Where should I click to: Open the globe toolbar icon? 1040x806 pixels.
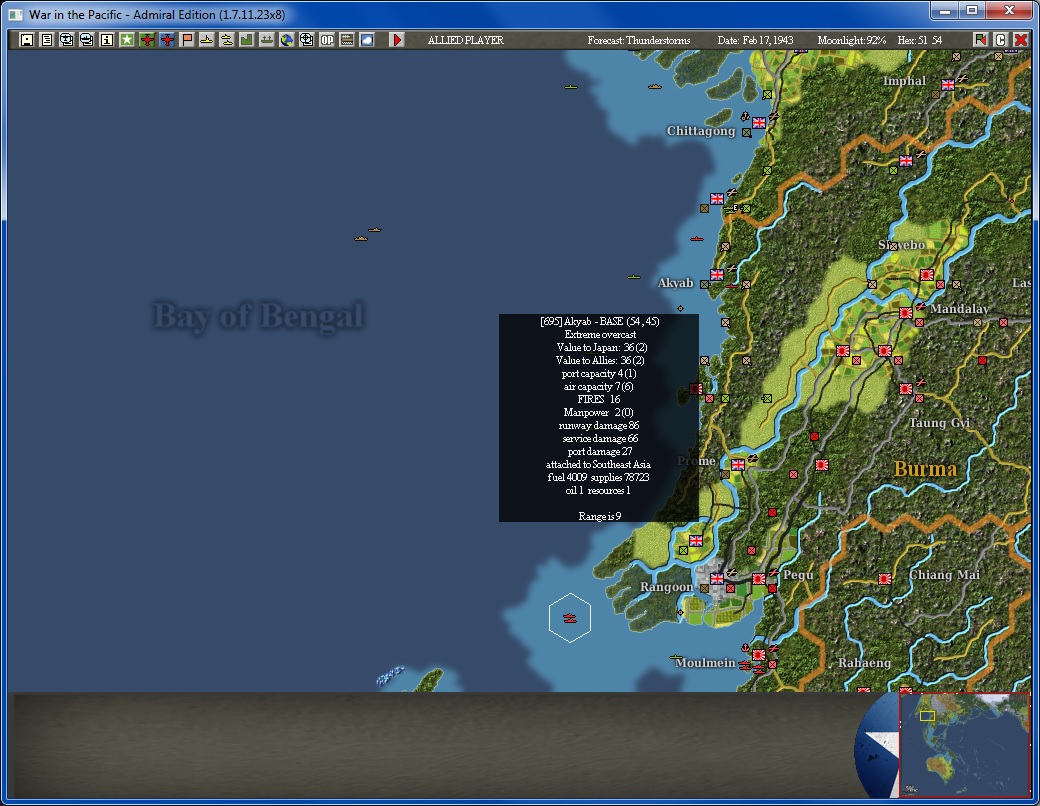point(287,40)
